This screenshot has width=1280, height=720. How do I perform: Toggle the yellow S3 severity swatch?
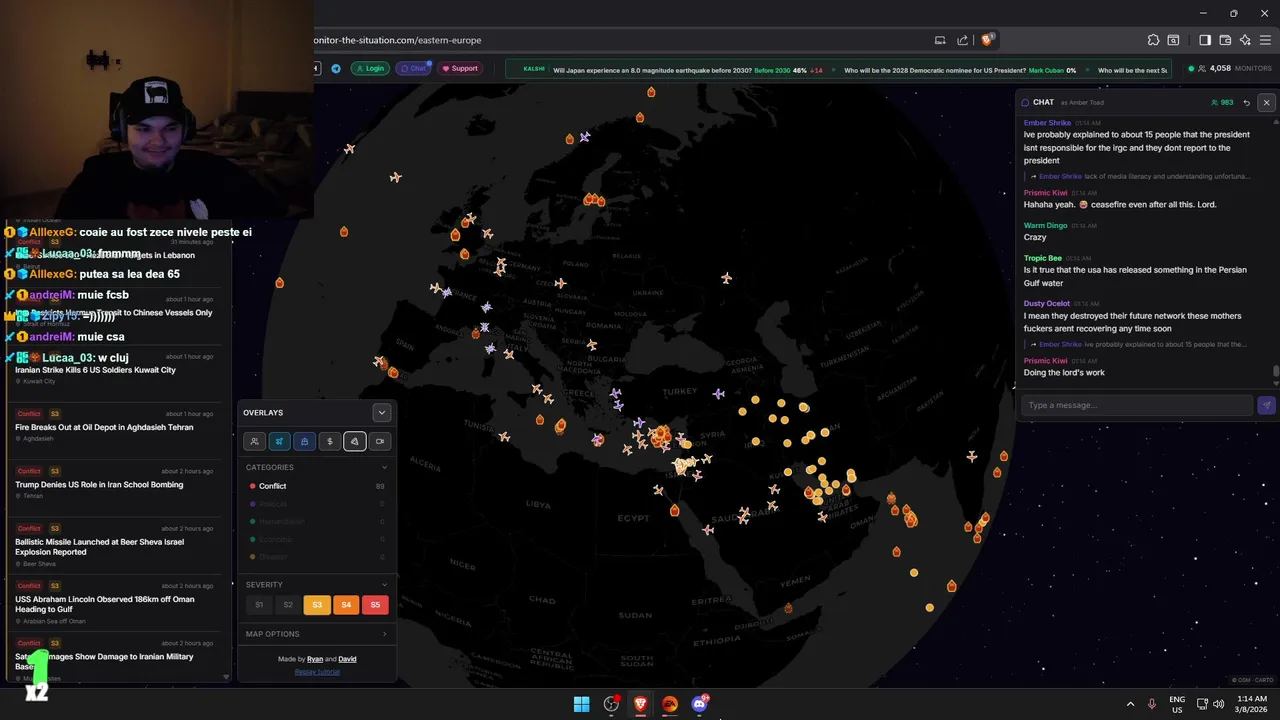(317, 605)
